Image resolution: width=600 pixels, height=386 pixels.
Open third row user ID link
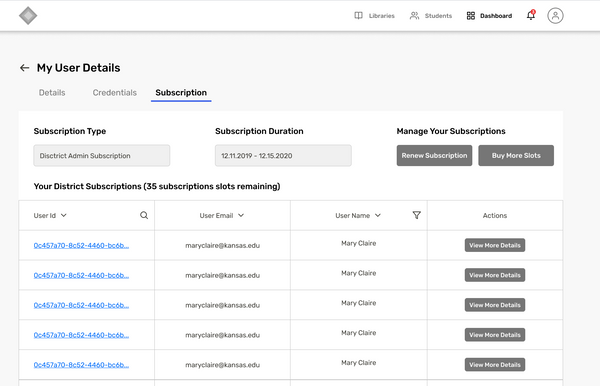point(81,305)
